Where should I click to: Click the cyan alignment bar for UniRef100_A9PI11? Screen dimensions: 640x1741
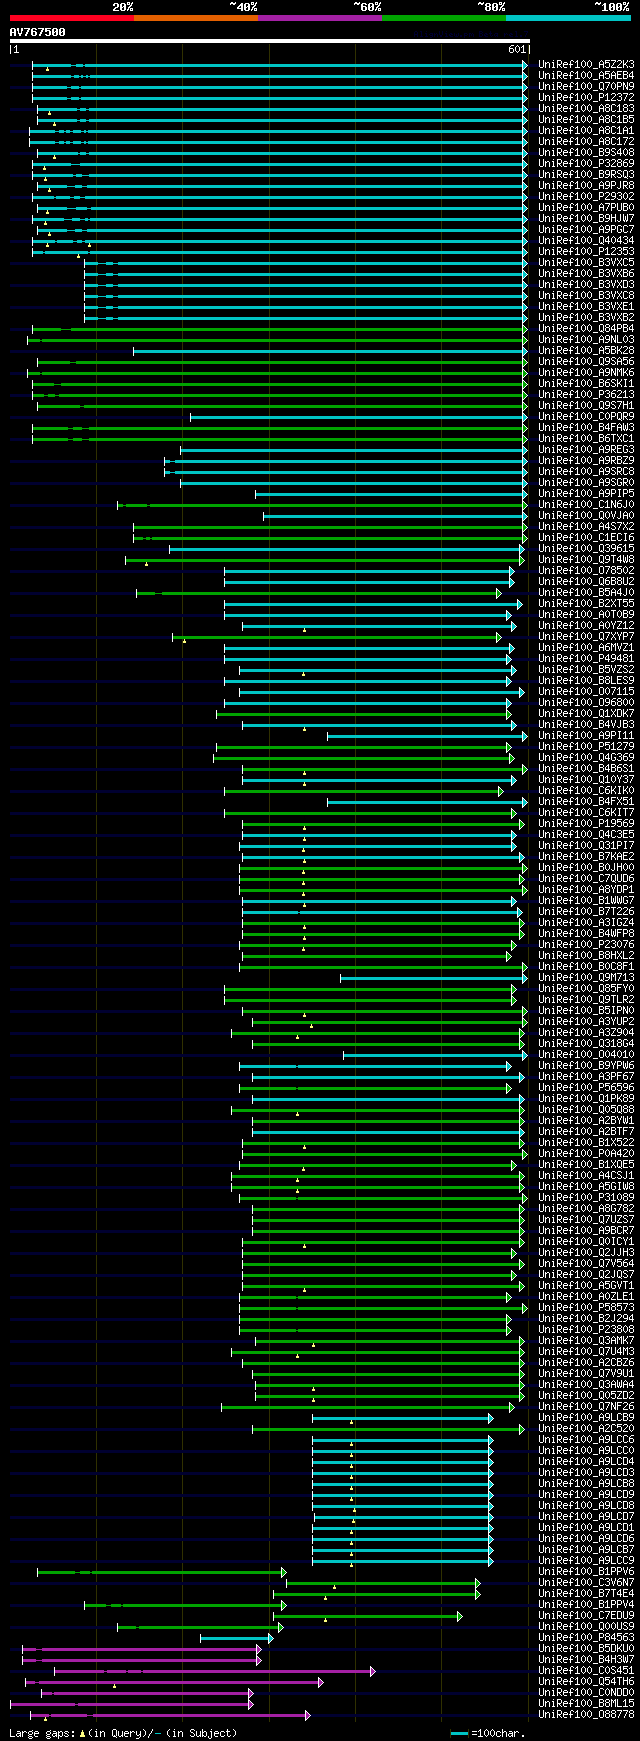(427, 736)
